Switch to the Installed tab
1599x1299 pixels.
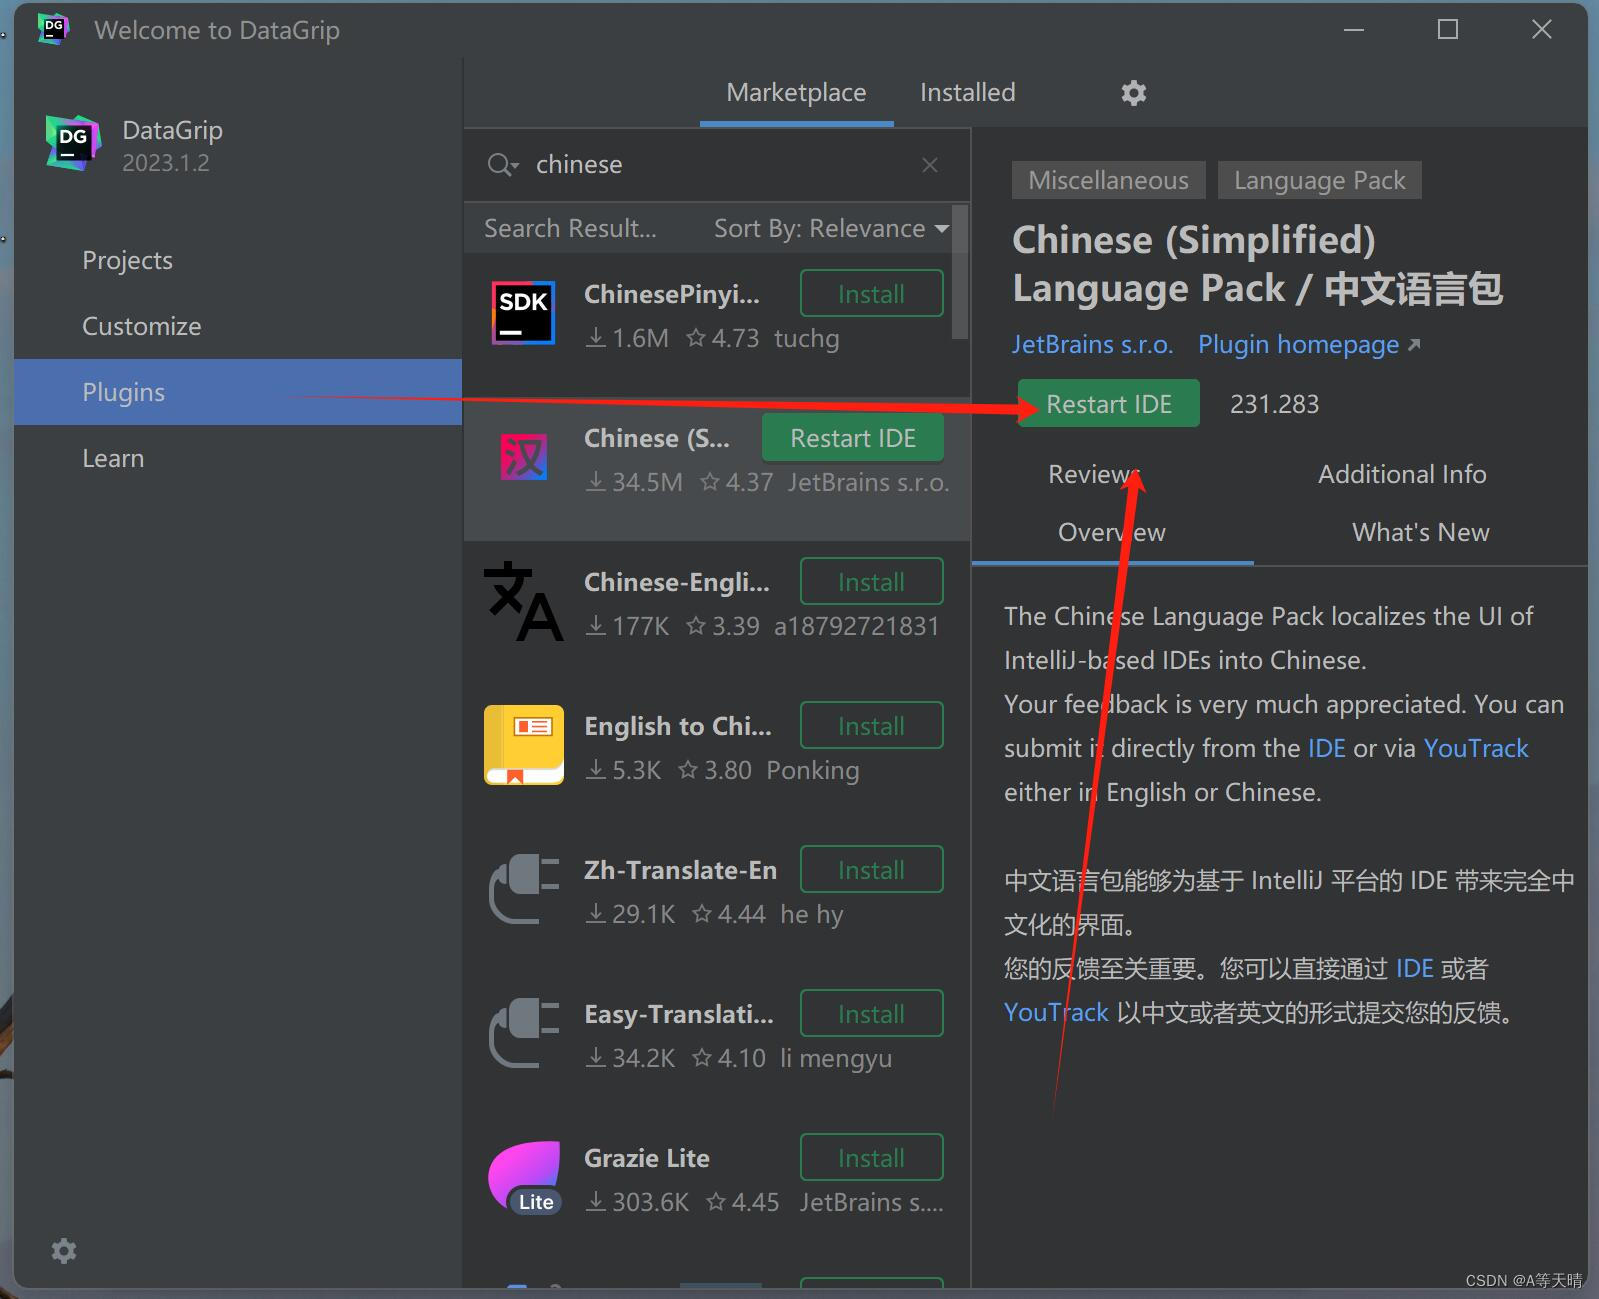coord(967,93)
